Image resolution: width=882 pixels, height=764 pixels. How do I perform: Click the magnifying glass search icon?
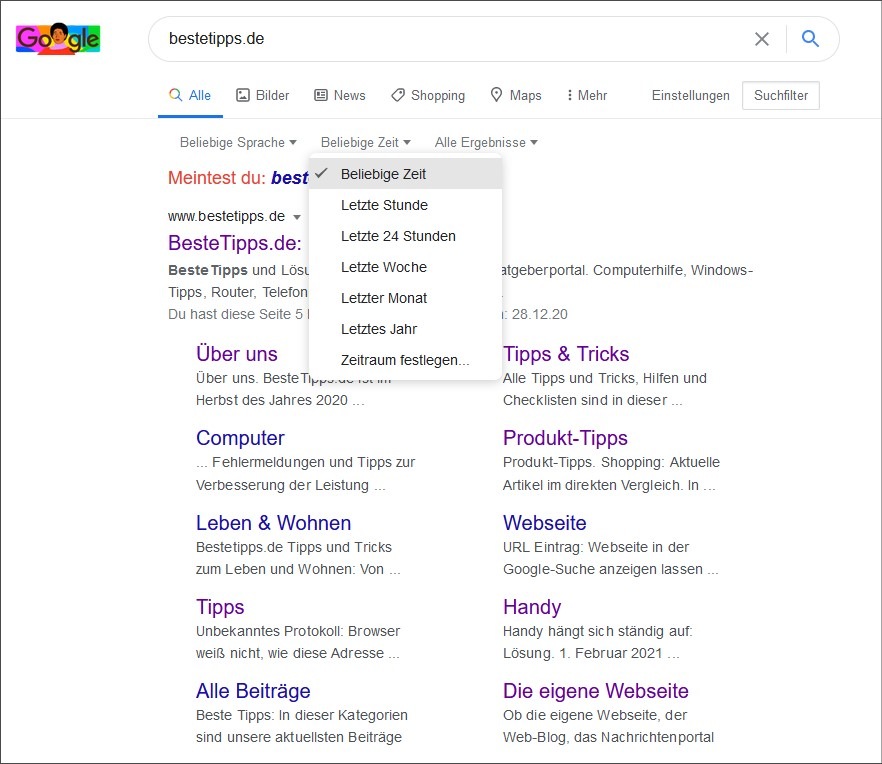(810, 38)
